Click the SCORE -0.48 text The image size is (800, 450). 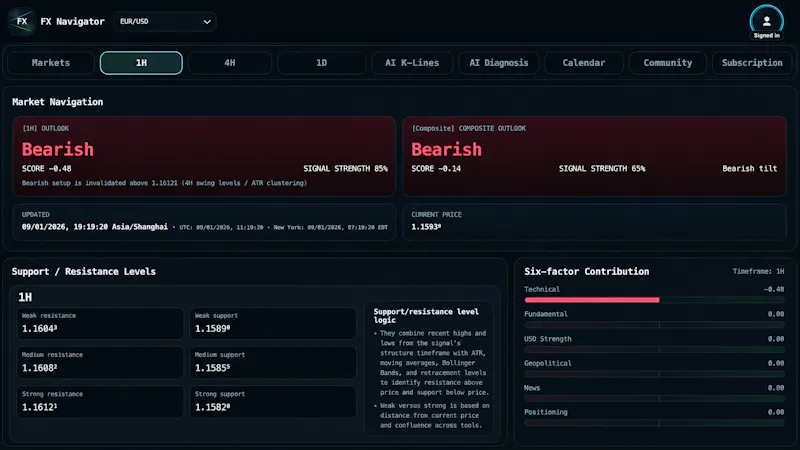pos(46,168)
